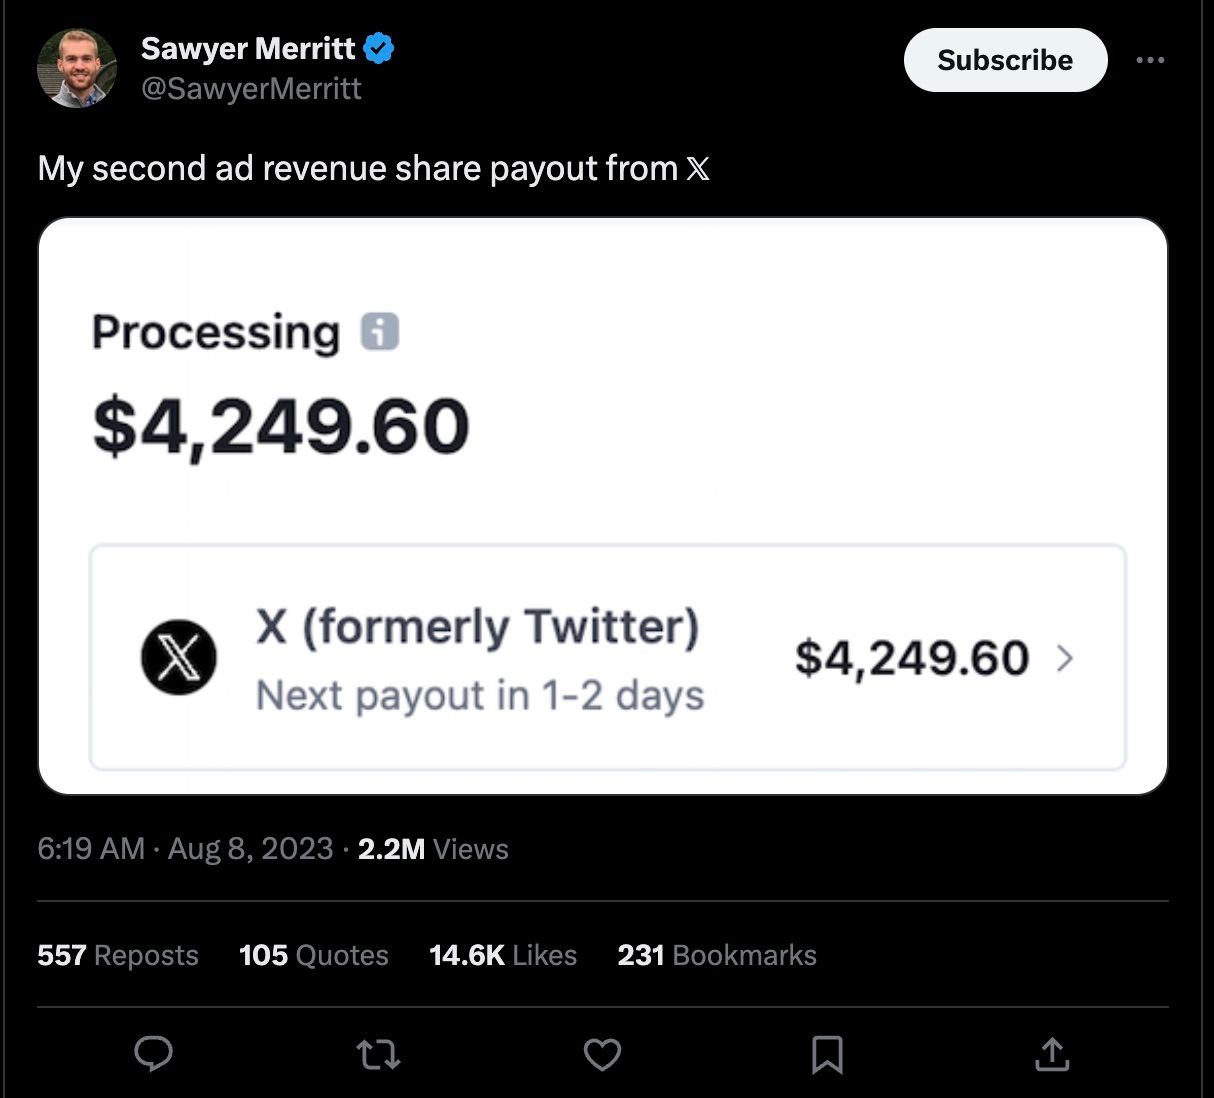Click Sawyer Merritt's verified badge
1214x1098 pixels.
point(378,46)
